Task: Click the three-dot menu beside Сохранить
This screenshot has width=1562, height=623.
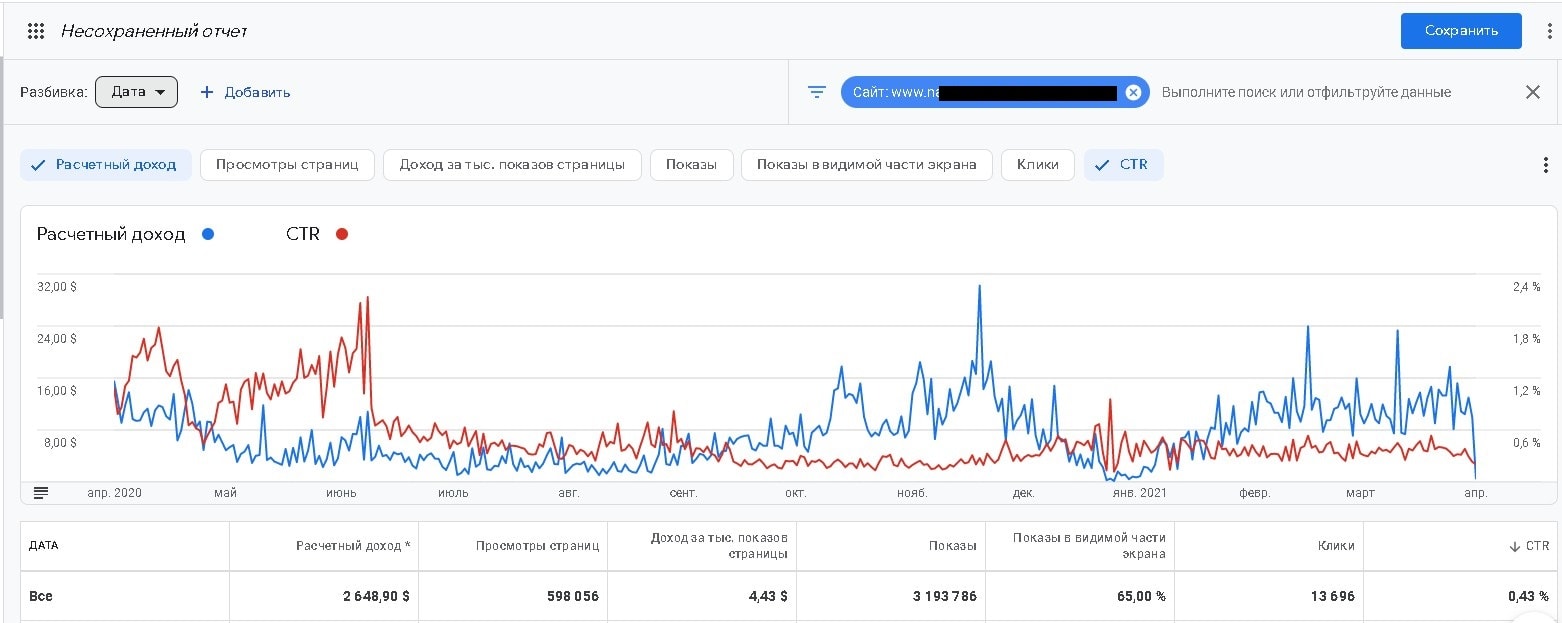Action: tap(1549, 31)
